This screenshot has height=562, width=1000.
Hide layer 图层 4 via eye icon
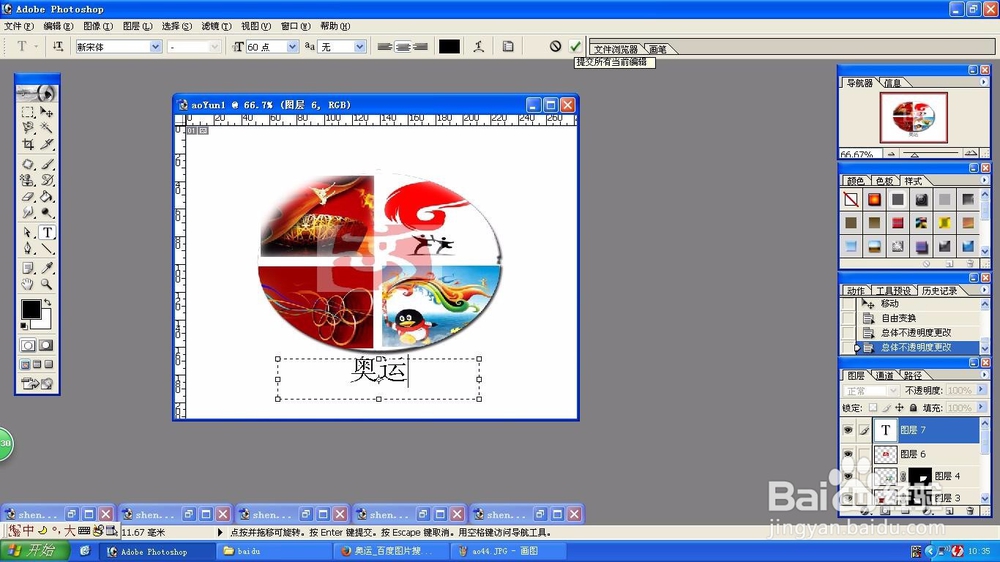pos(848,476)
